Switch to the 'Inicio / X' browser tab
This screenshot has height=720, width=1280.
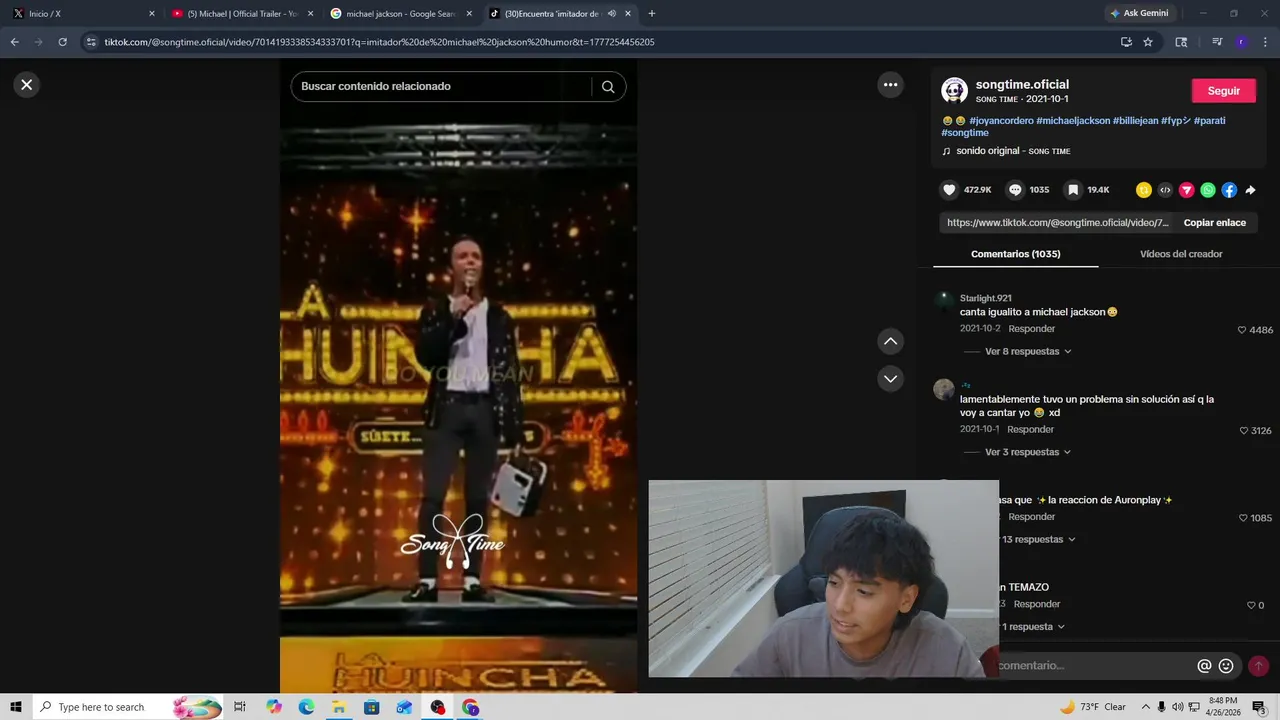(x=83, y=14)
